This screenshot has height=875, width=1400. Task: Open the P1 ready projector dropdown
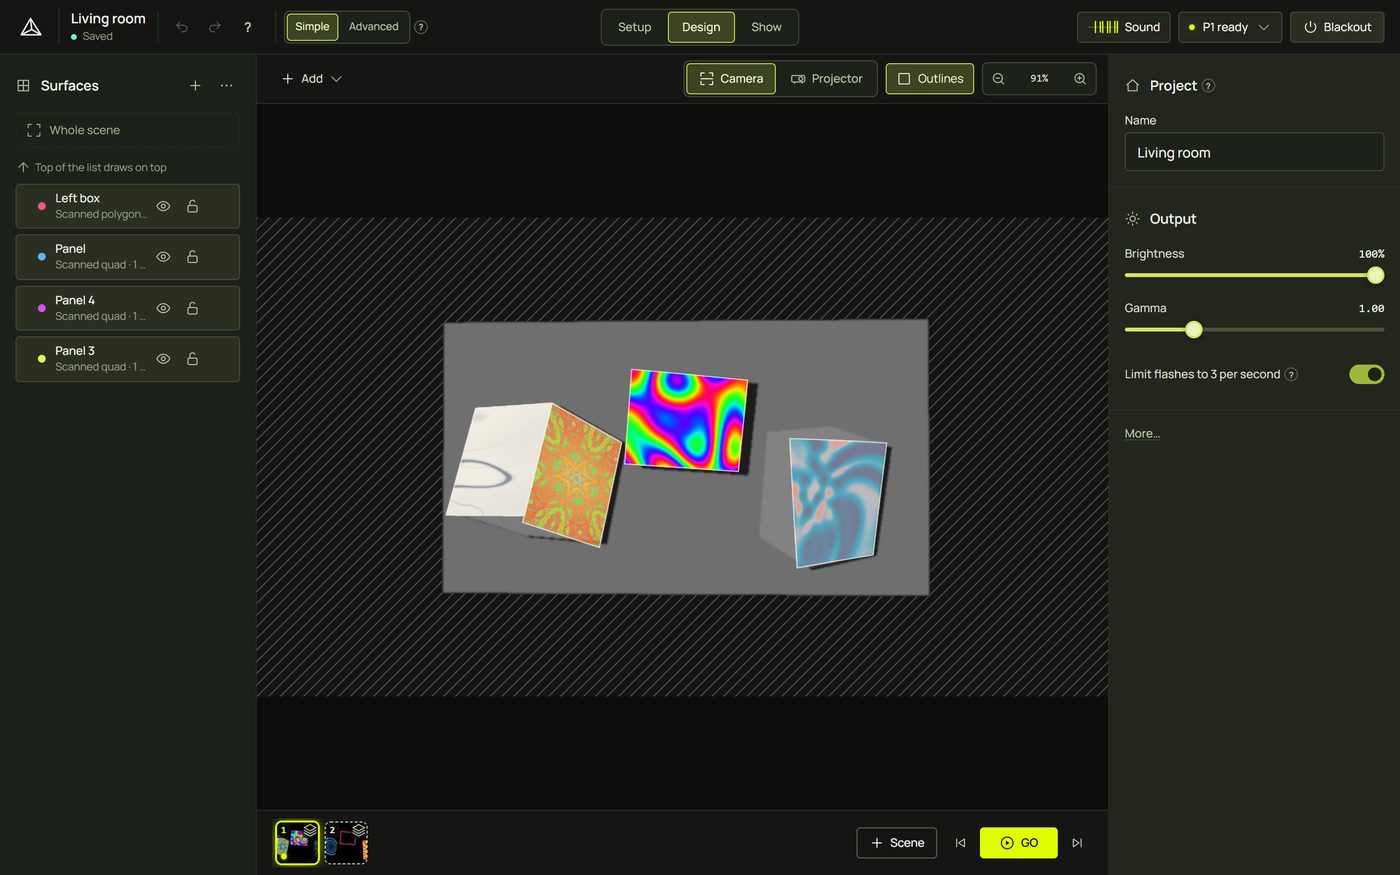[1229, 27]
